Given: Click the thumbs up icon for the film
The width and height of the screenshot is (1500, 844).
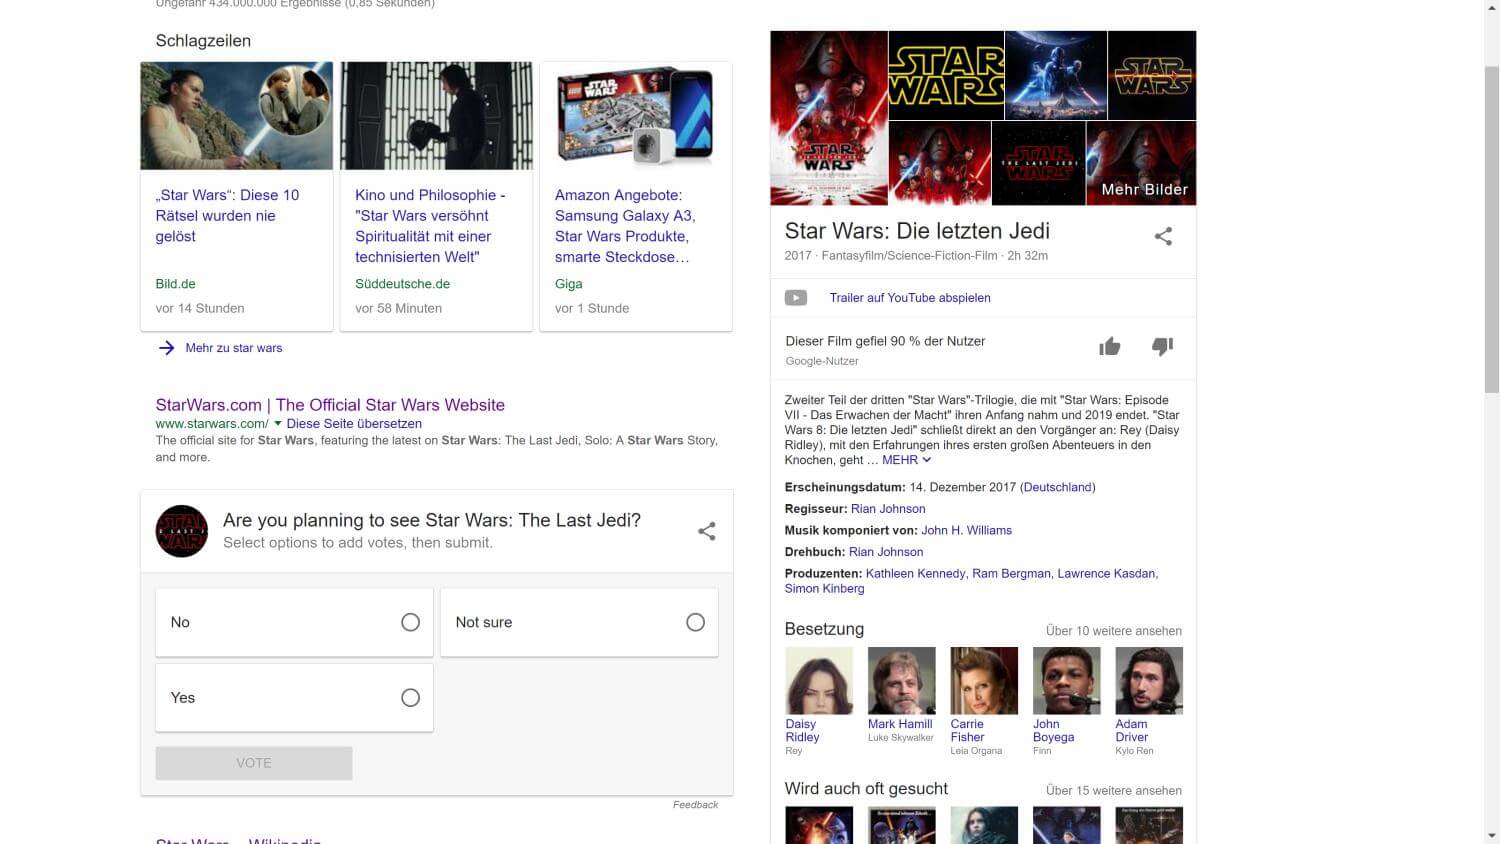Looking at the screenshot, I should point(1109,347).
